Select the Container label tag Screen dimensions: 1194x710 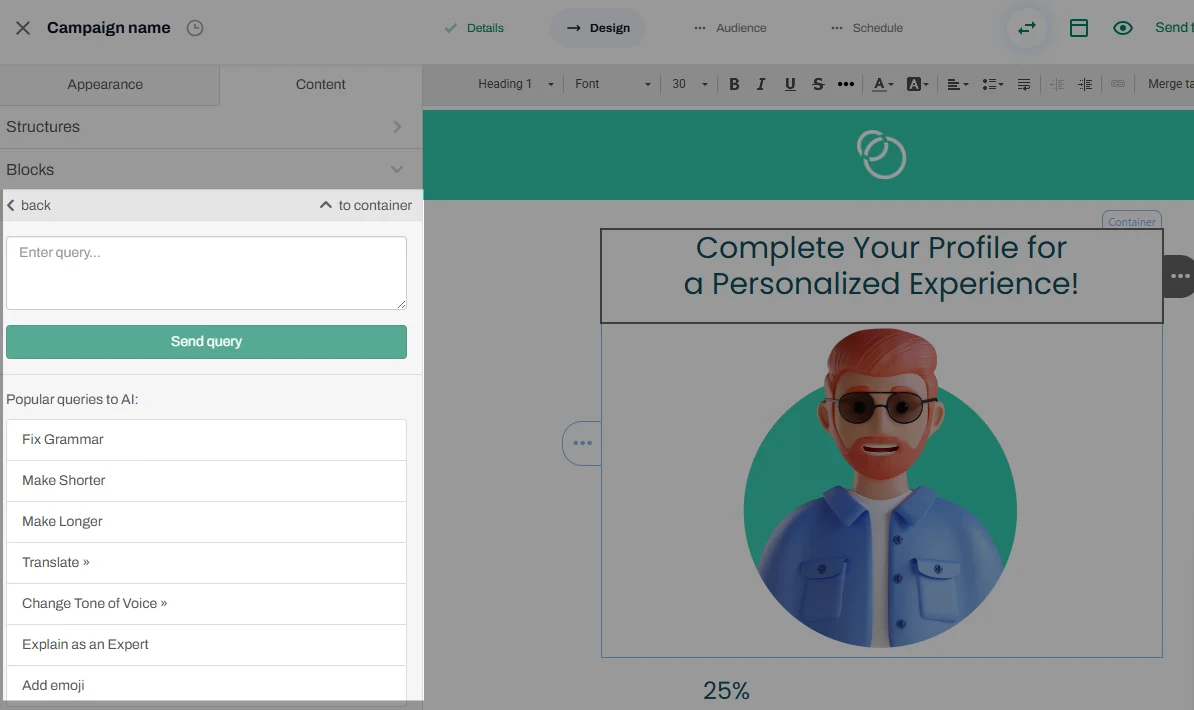[1132, 221]
